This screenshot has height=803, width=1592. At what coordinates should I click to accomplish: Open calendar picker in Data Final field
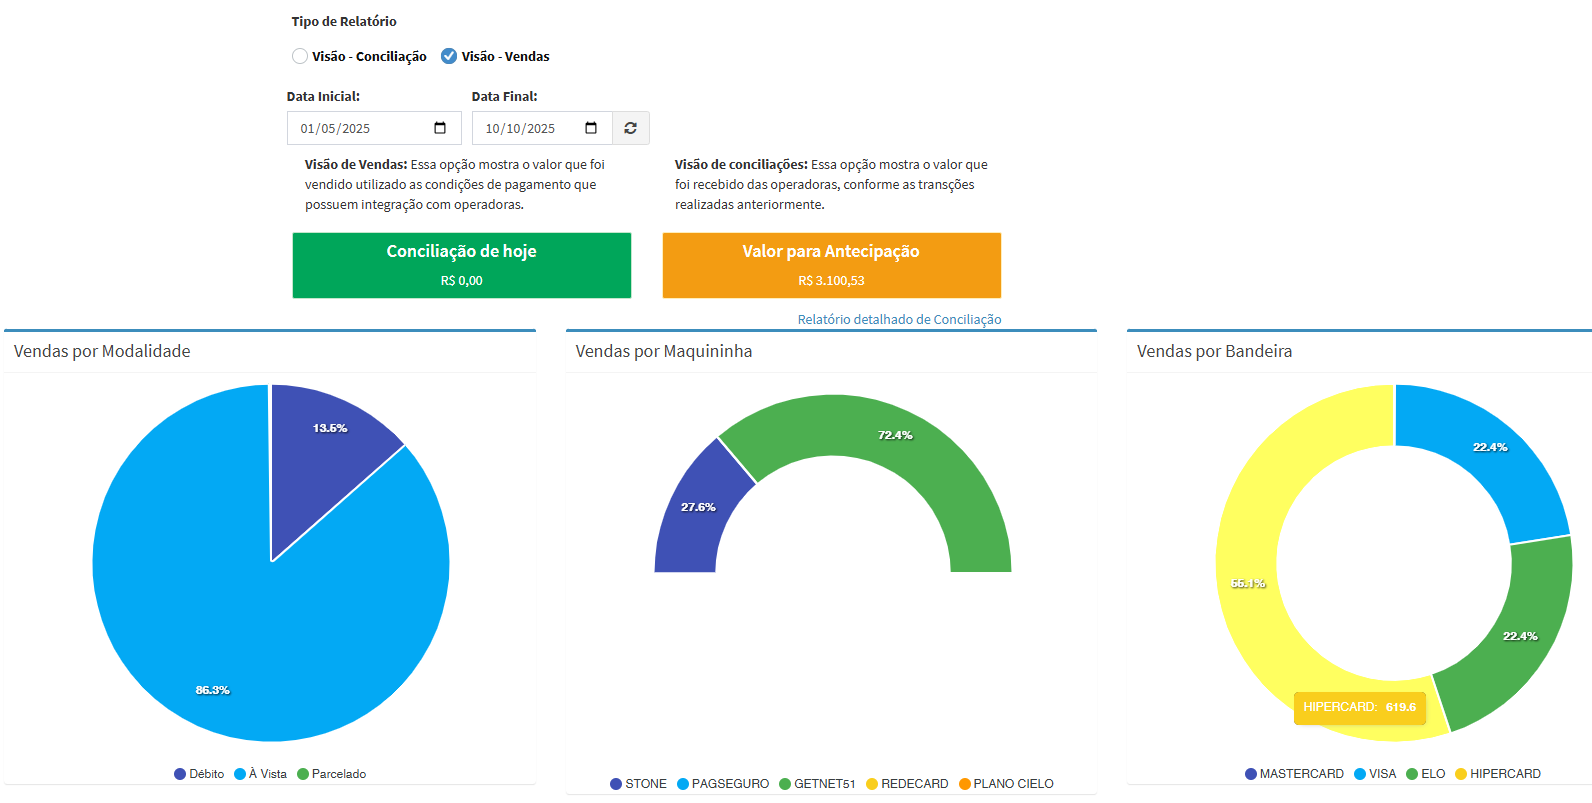[591, 128]
